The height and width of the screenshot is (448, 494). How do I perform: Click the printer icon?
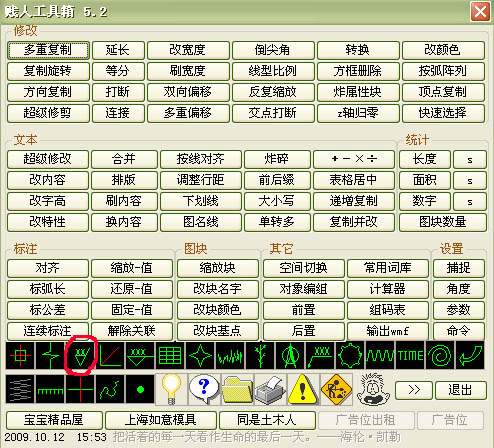(x=269, y=389)
